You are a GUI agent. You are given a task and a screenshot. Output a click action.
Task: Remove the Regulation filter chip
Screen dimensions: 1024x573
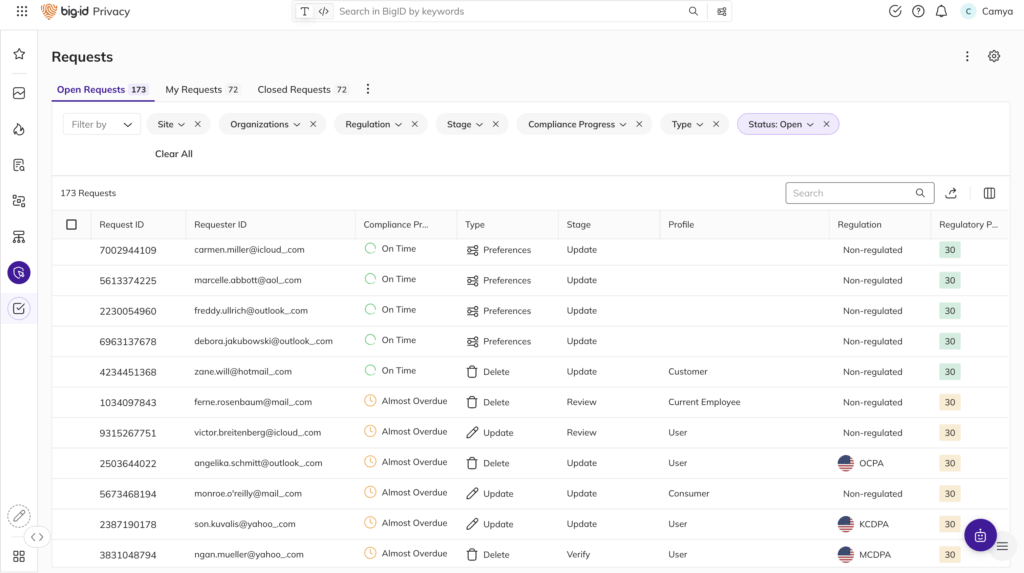(x=414, y=124)
